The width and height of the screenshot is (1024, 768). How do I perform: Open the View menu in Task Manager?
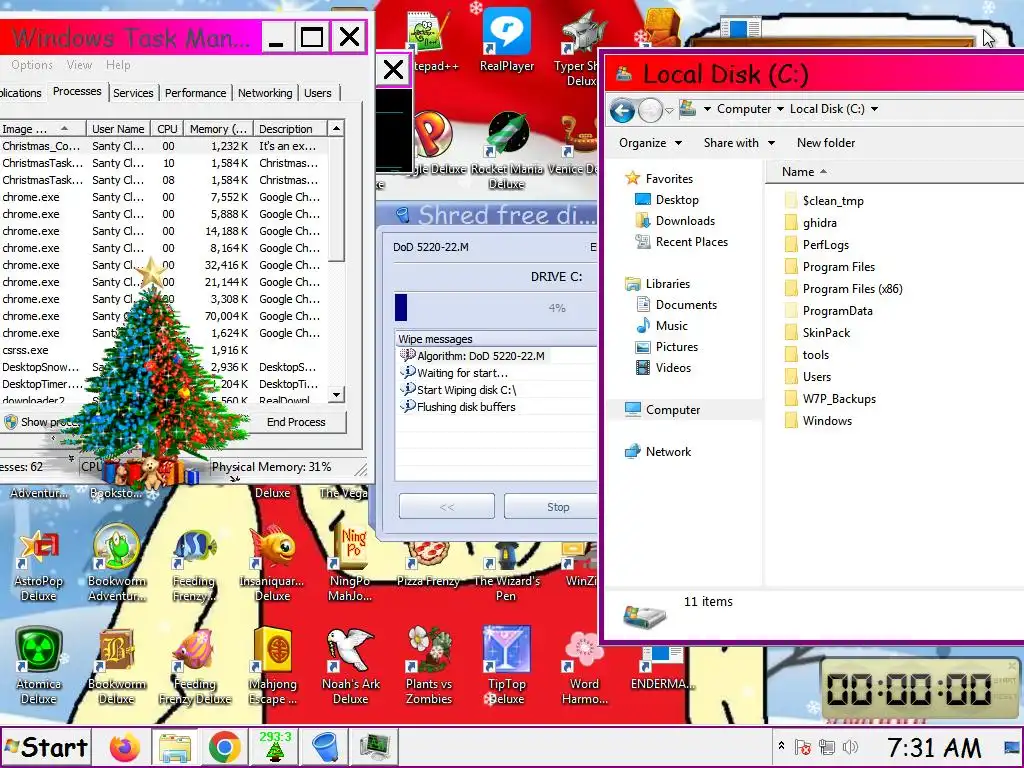coord(79,65)
